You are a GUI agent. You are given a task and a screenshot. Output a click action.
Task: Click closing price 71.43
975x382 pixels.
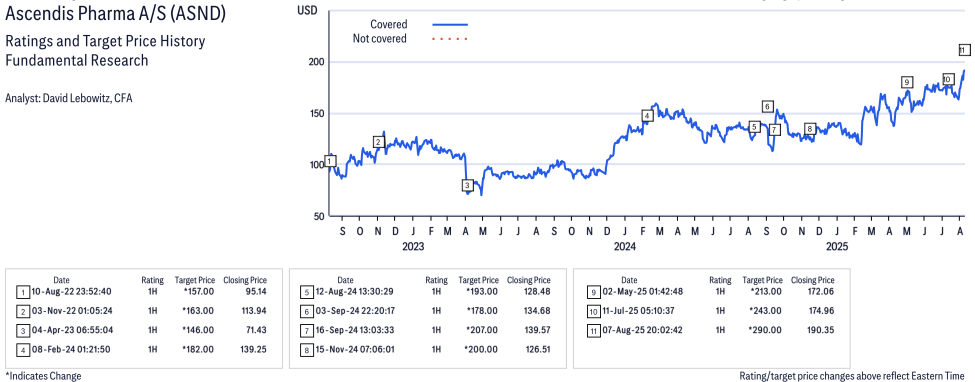click(x=256, y=330)
